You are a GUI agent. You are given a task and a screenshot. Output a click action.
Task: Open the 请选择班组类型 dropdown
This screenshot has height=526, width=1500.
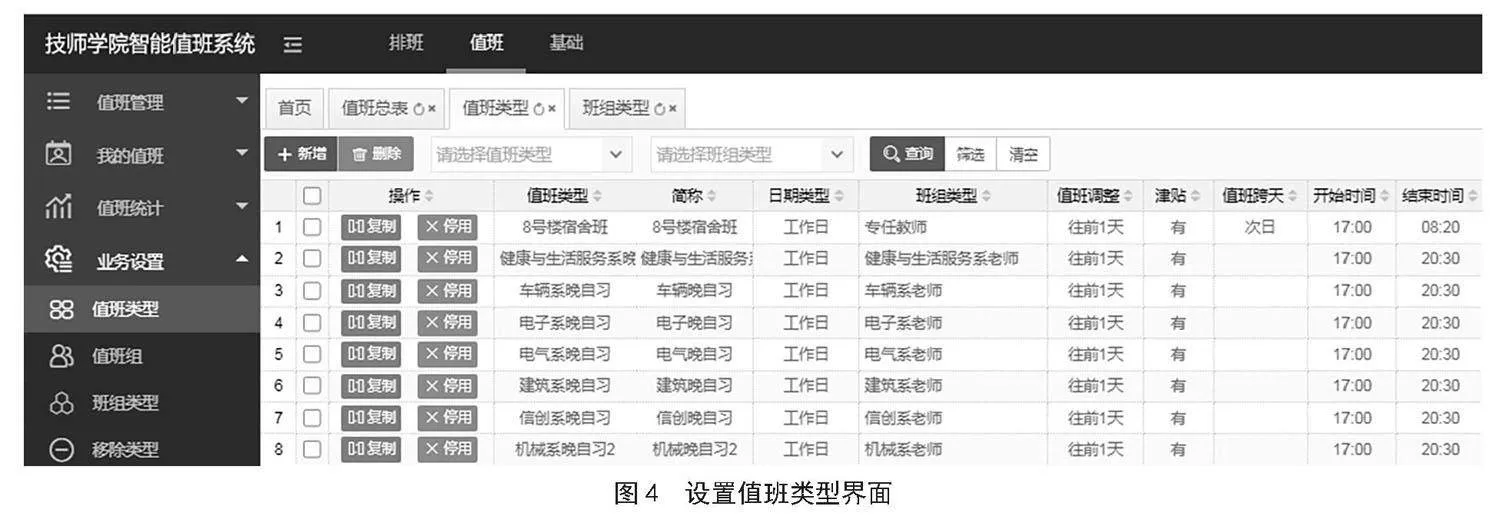[751, 155]
